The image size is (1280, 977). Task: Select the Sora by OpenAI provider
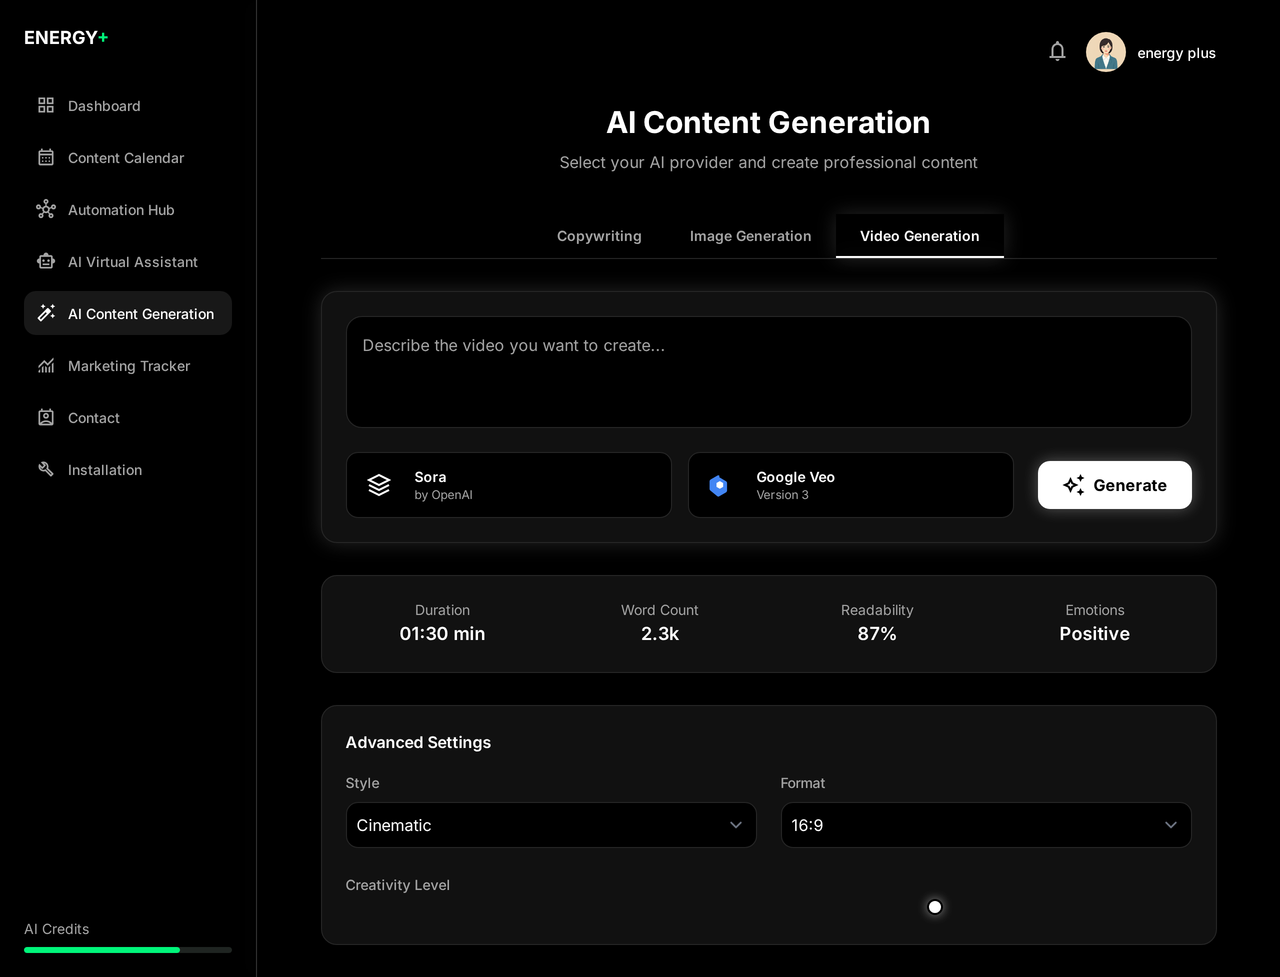[x=508, y=484]
